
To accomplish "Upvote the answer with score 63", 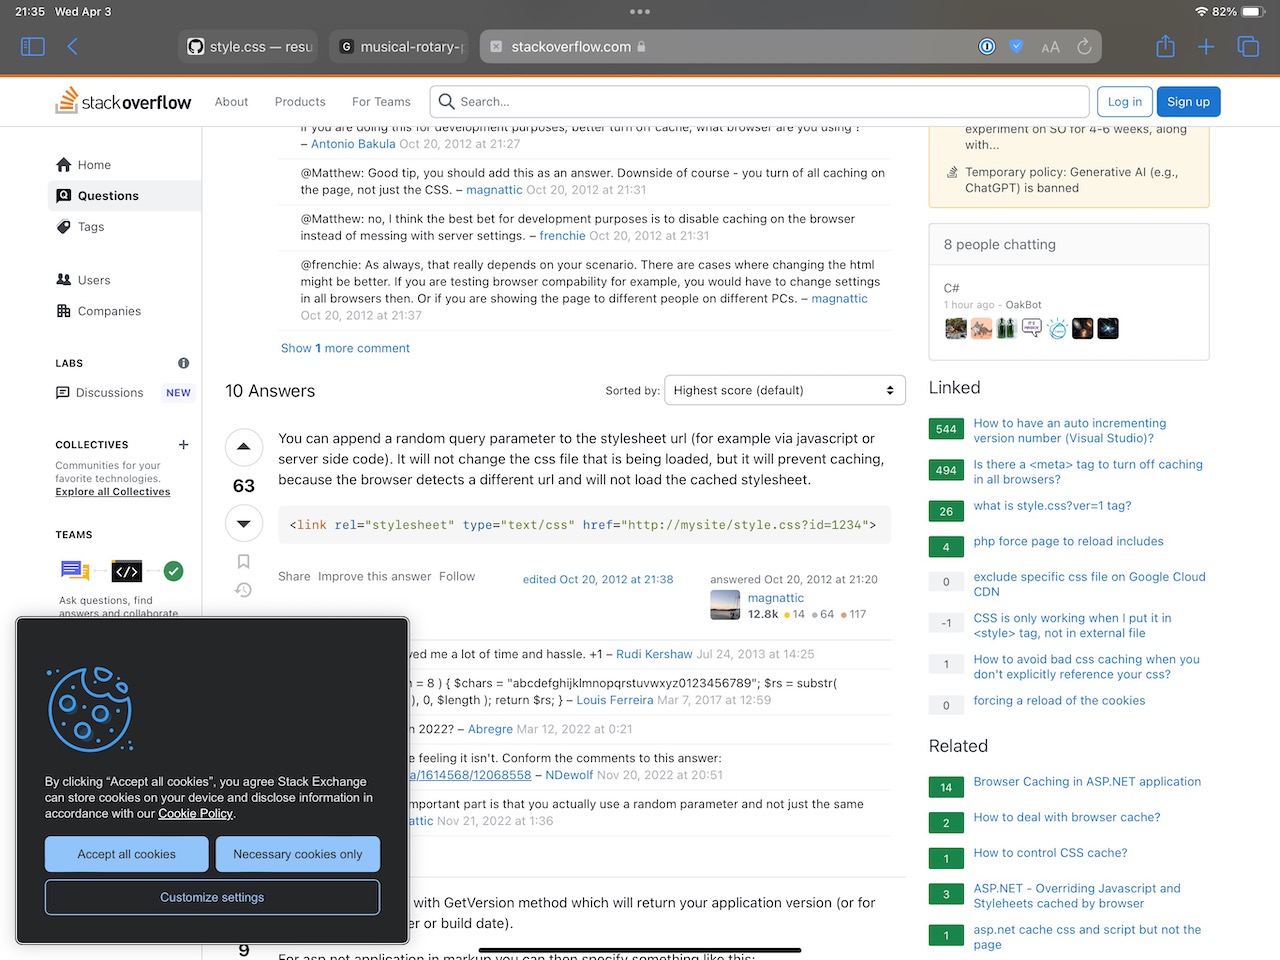I will pyautogui.click(x=243, y=448).
